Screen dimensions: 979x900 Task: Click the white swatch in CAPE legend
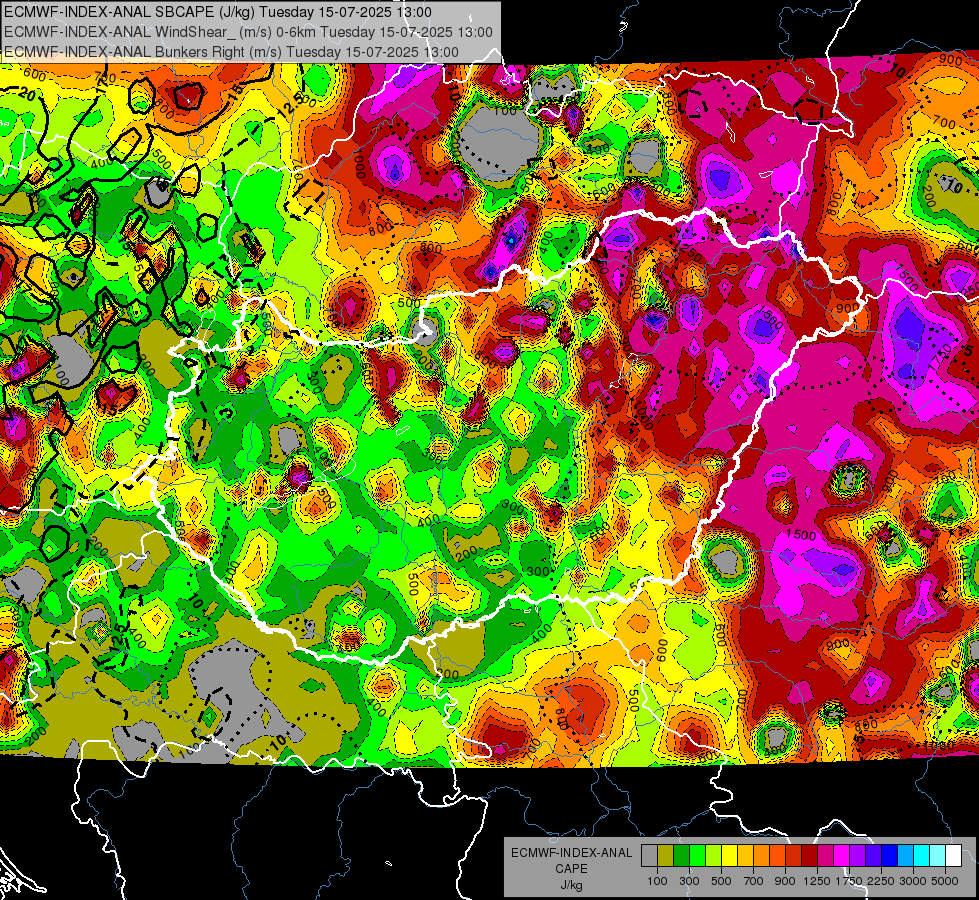[x=954, y=855]
